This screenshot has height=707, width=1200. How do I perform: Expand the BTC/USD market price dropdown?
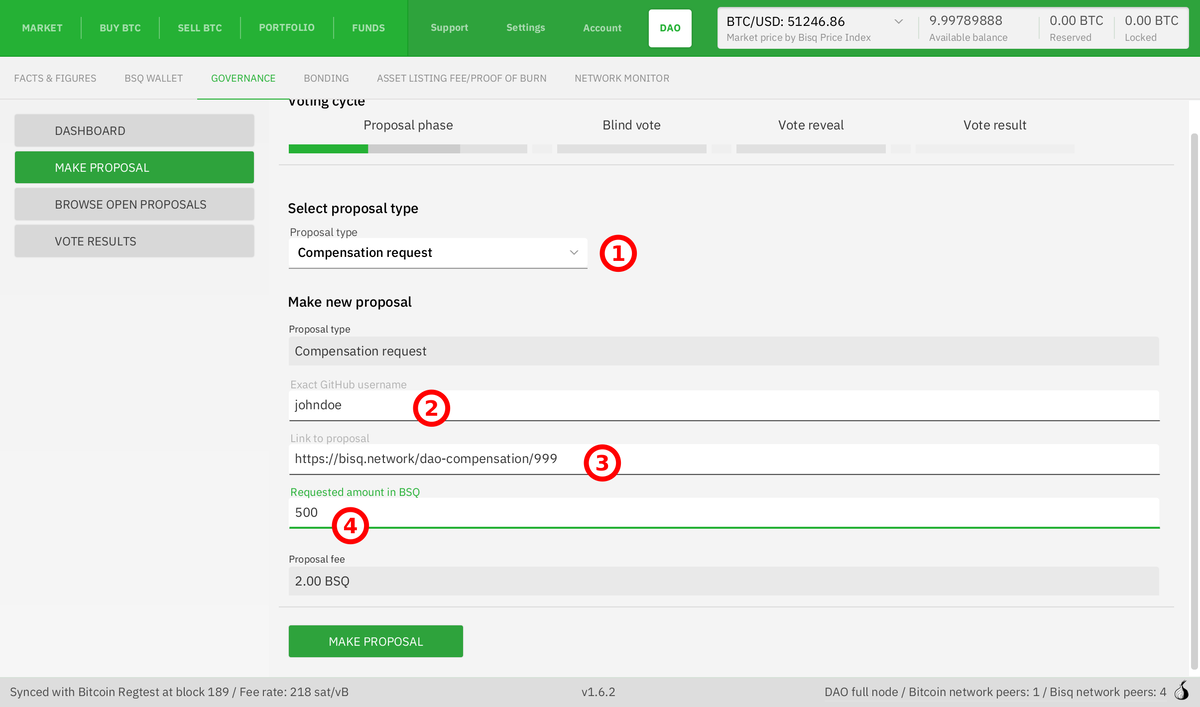click(x=897, y=22)
